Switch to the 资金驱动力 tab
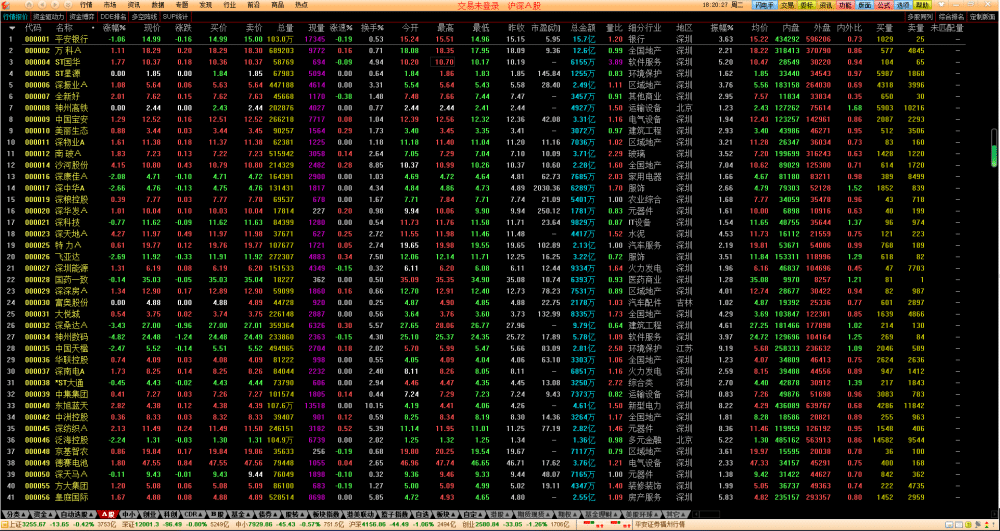 (48, 16)
